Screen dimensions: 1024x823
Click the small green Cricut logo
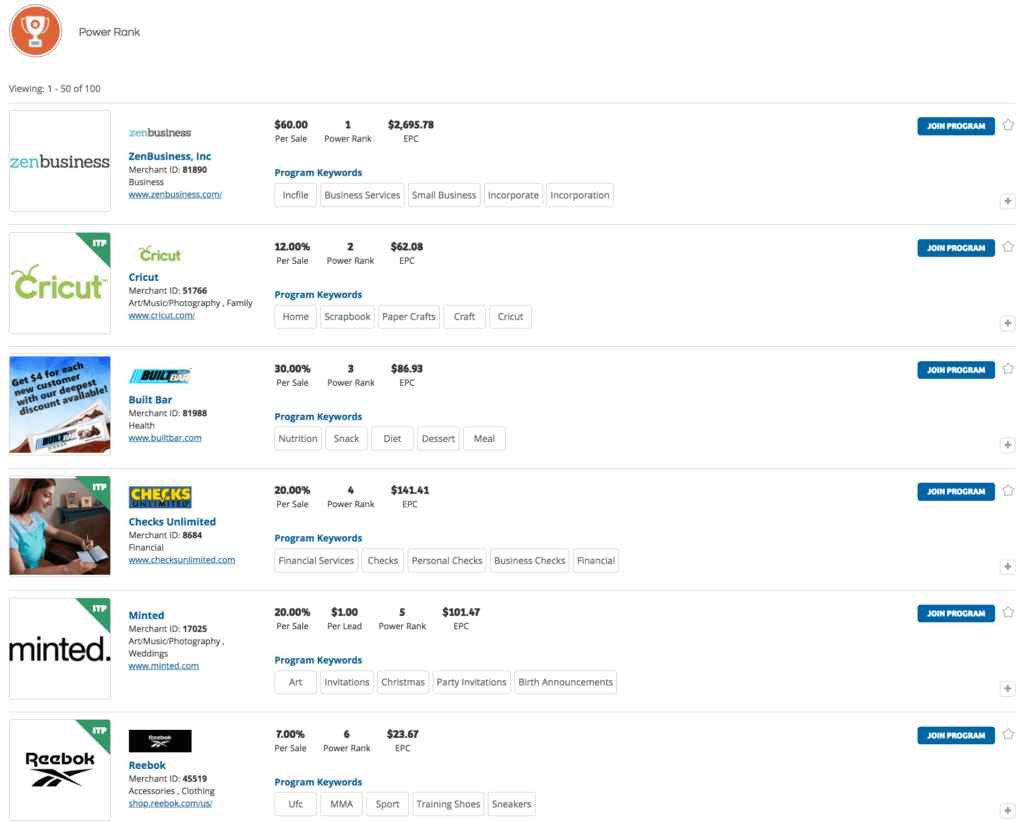(160, 254)
